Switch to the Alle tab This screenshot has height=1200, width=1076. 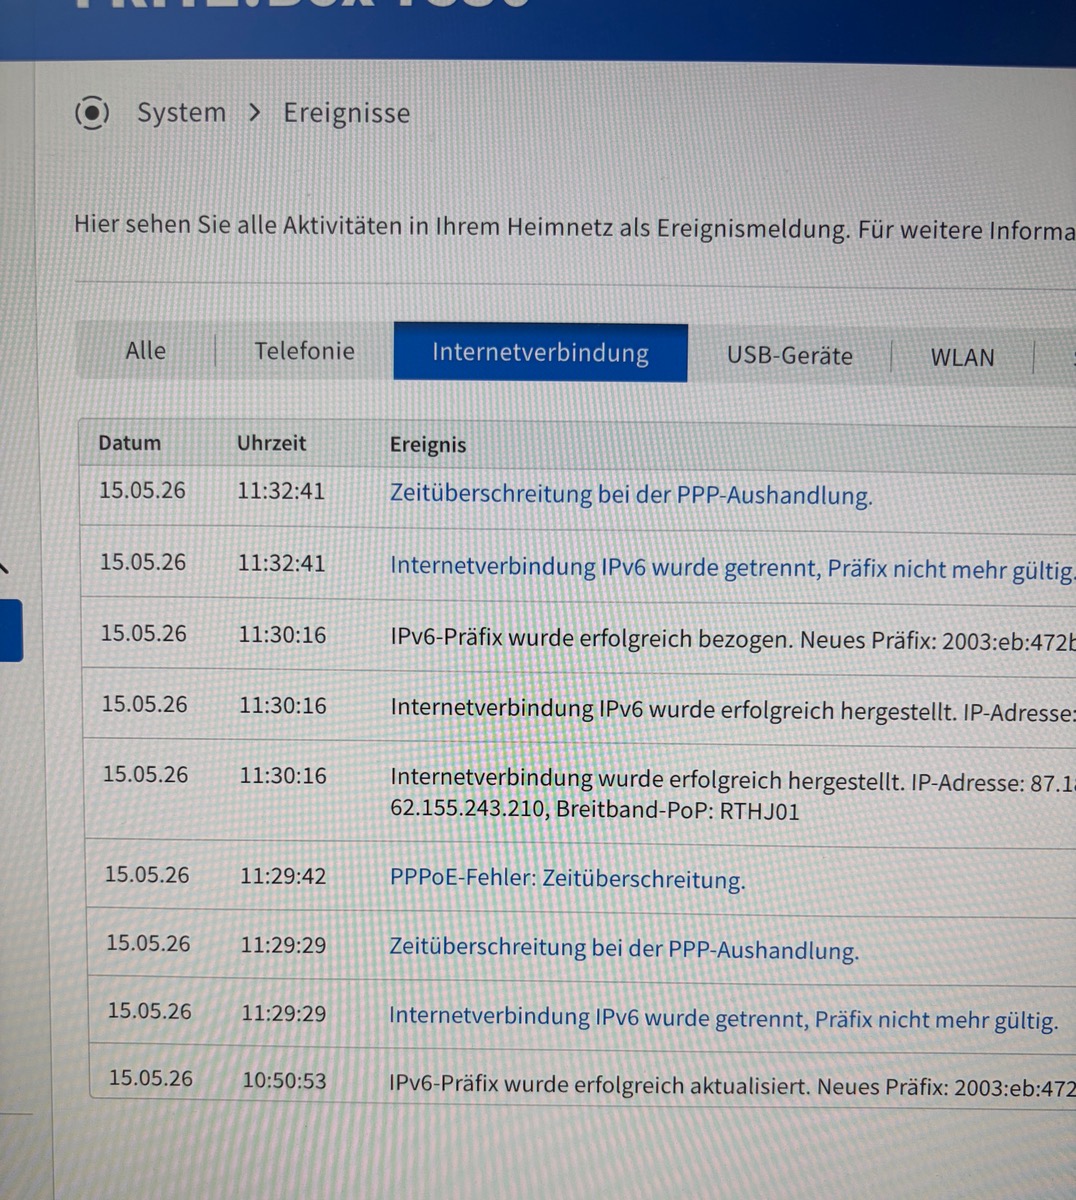click(x=146, y=350)
